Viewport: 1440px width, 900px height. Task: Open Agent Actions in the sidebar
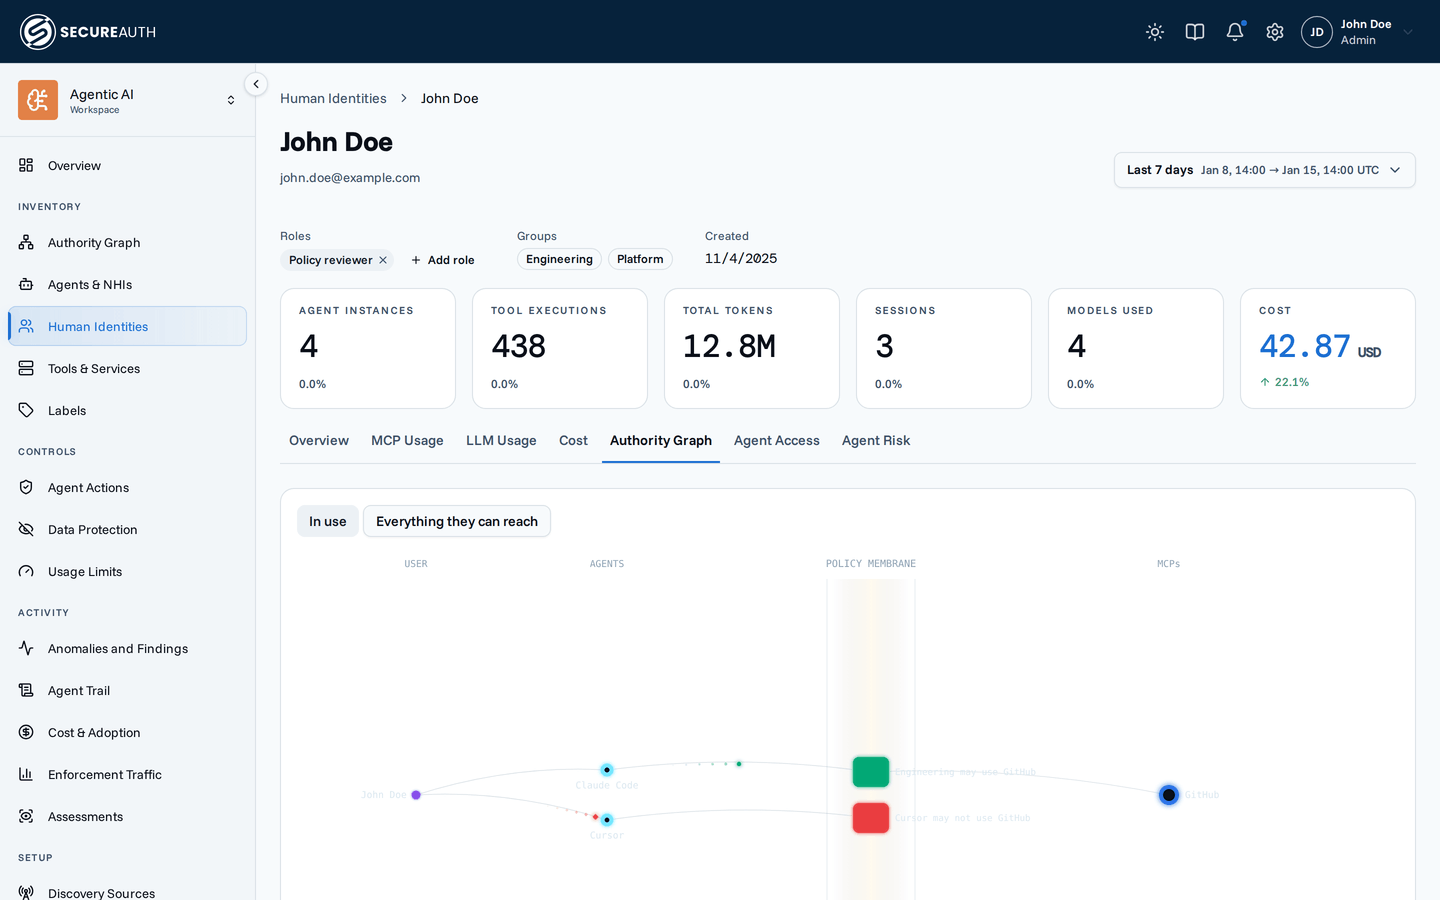coord(127,487)
